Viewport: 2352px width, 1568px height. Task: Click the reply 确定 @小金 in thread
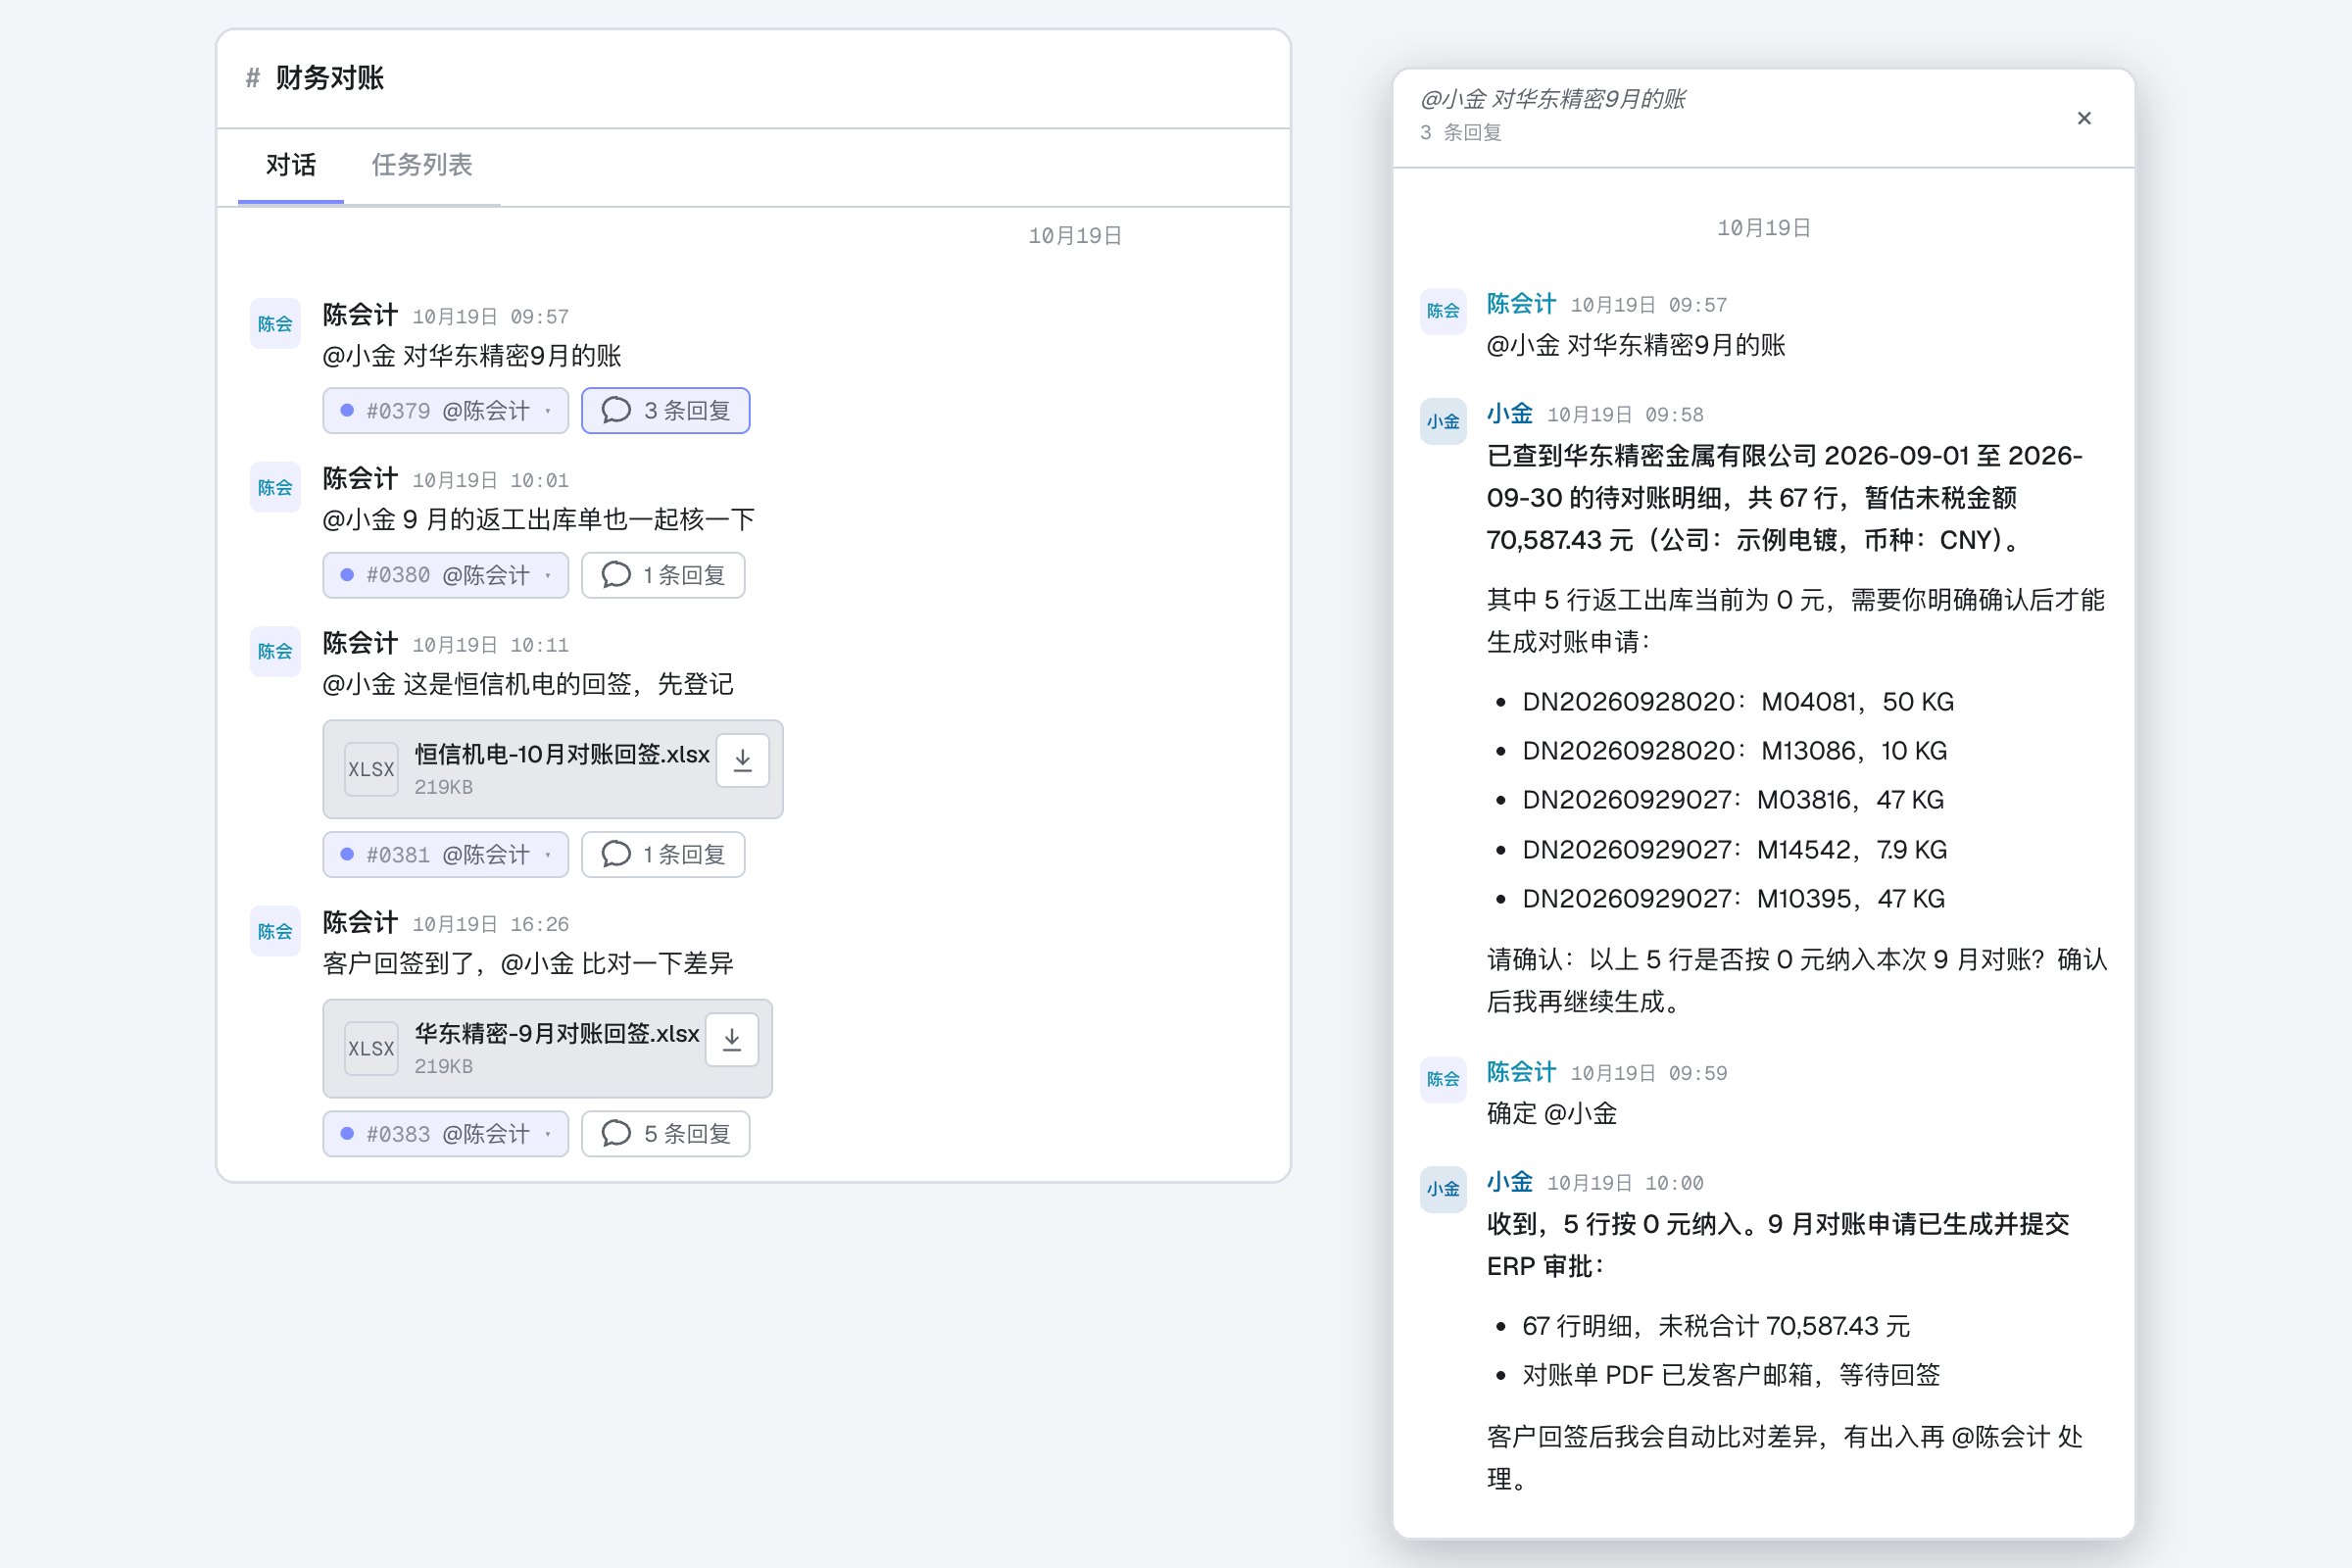coord(1552,1114)
